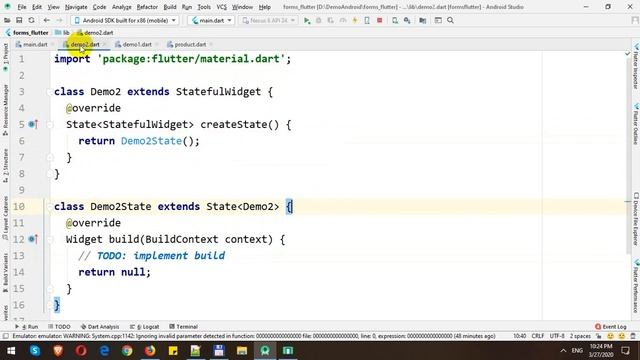Image resolution: width=640 pixels, height=360 pixels.
Task: Click the 10:40 caret position indicator
Action: pyautogui.click(x=520, y=336)
